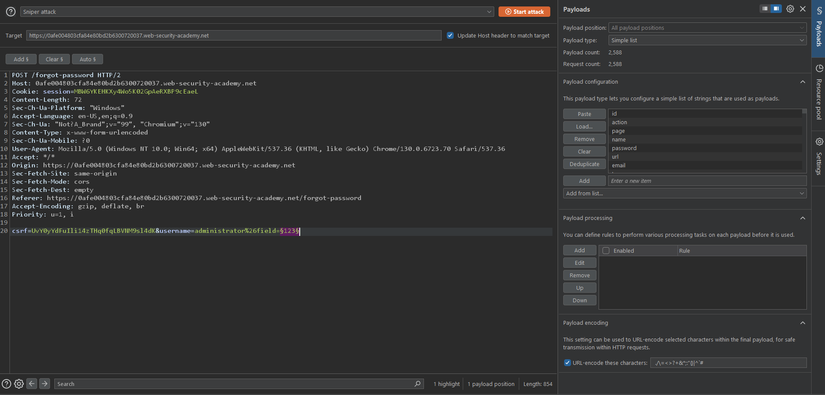
Task: Click the Referer header line
Action: pyautogui.click(x=186, y=198)
